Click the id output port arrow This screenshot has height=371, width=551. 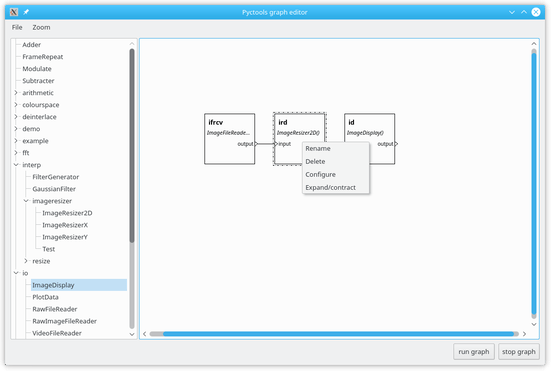click(x=396, y=144)
